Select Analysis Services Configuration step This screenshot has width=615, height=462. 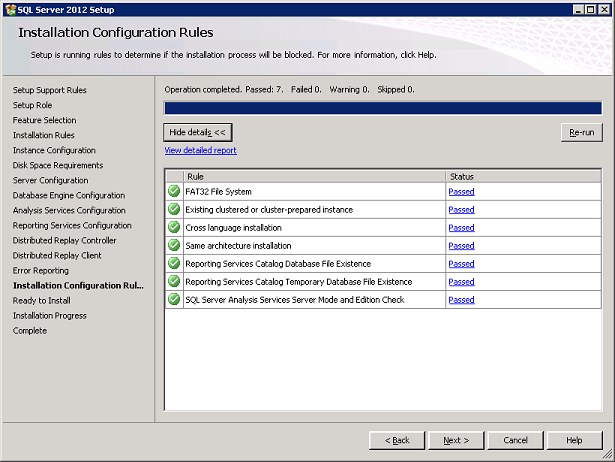69,211
